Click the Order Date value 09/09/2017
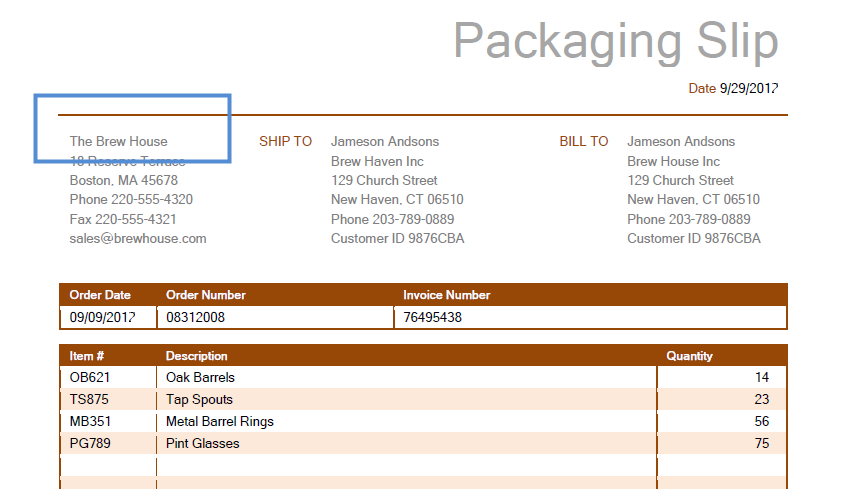Viewport: 846px width, 489px height. [x=104, y=318]
